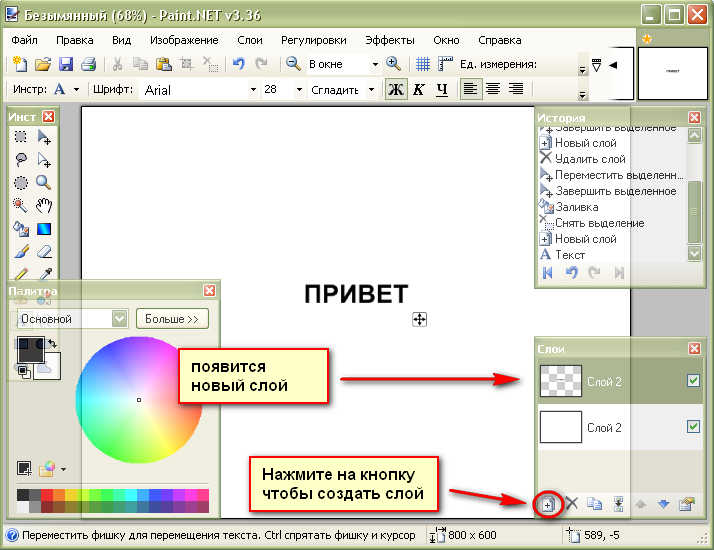Pick color from the color wheel
Image resolution: width=714 pixels, height=550 pixels.
pos(139,400)
